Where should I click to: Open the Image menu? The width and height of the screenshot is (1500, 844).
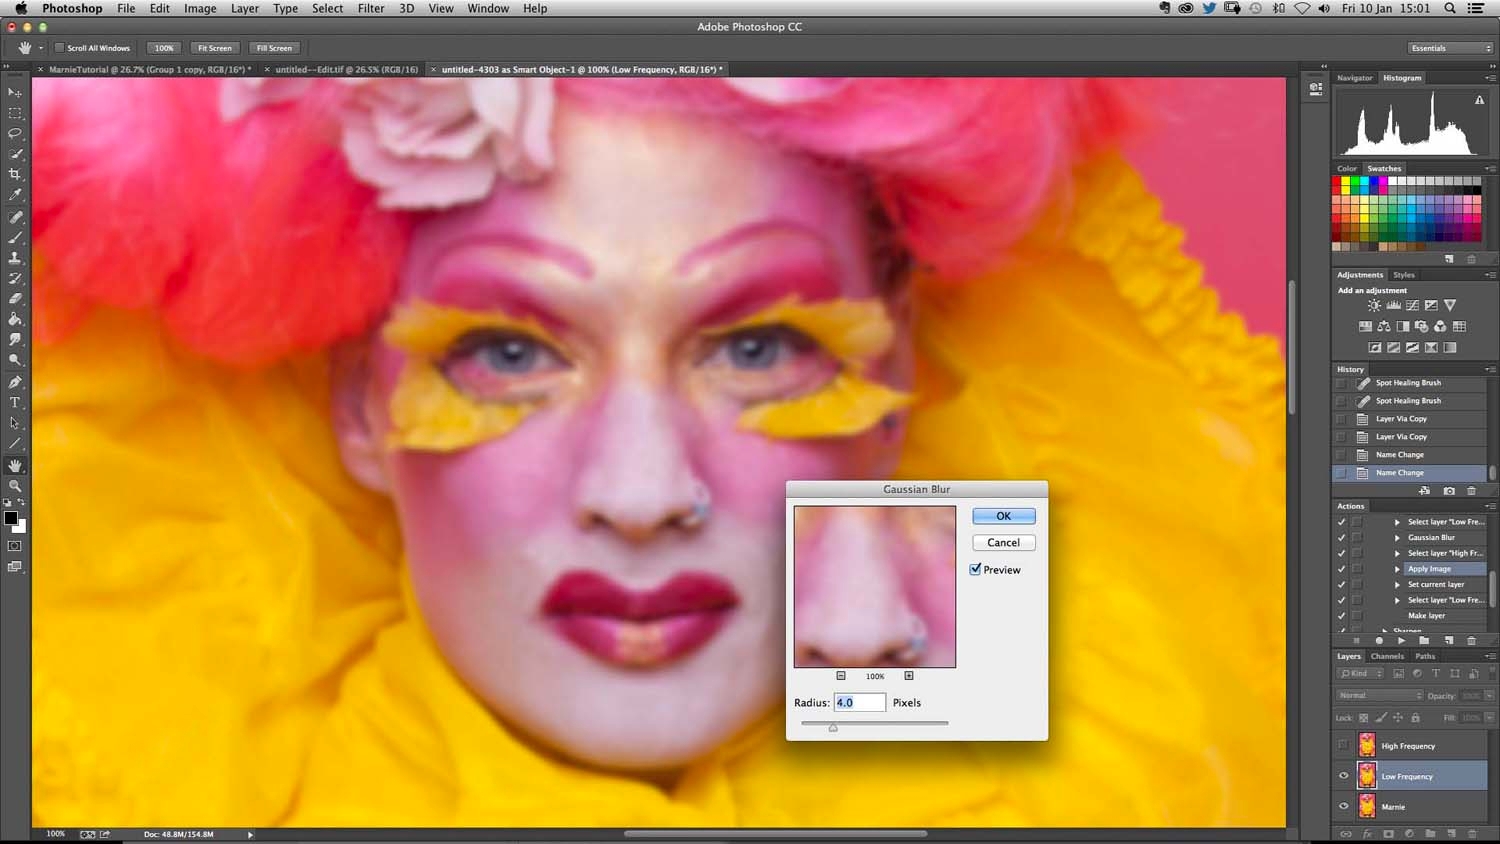[200, 8]
